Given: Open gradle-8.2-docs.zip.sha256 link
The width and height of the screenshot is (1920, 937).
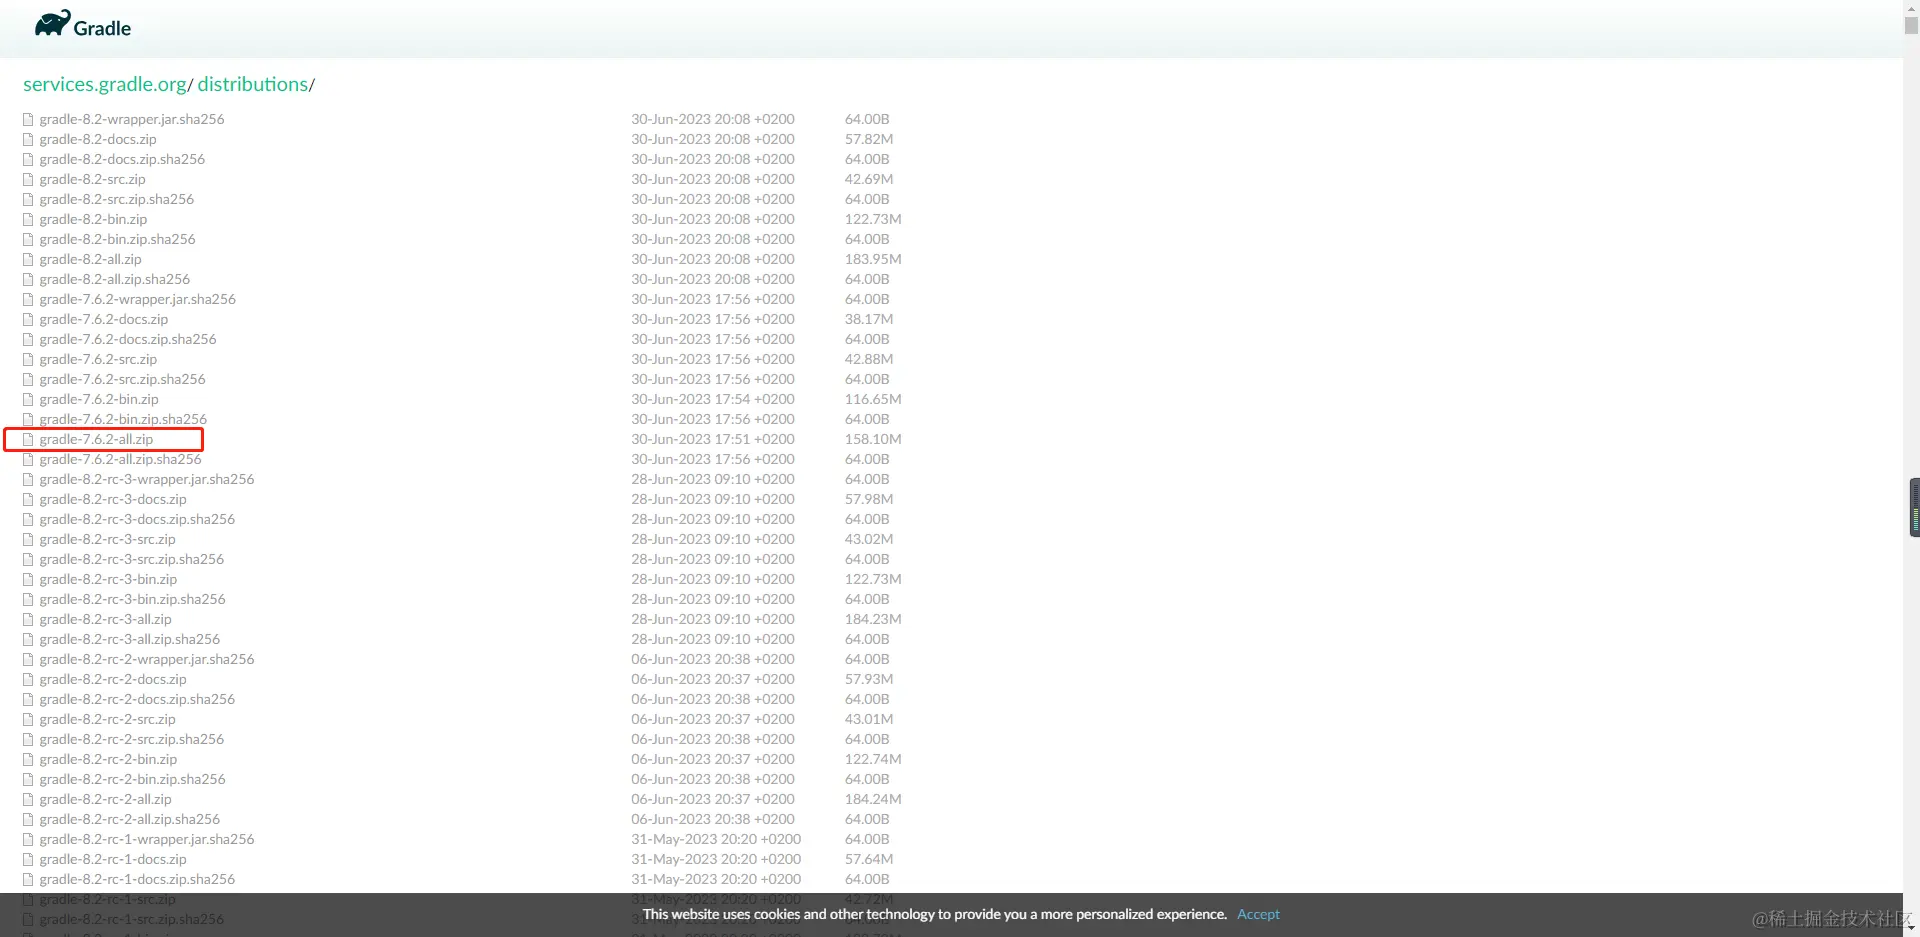Looking at the screenshot, I should [x=122, y=159].
